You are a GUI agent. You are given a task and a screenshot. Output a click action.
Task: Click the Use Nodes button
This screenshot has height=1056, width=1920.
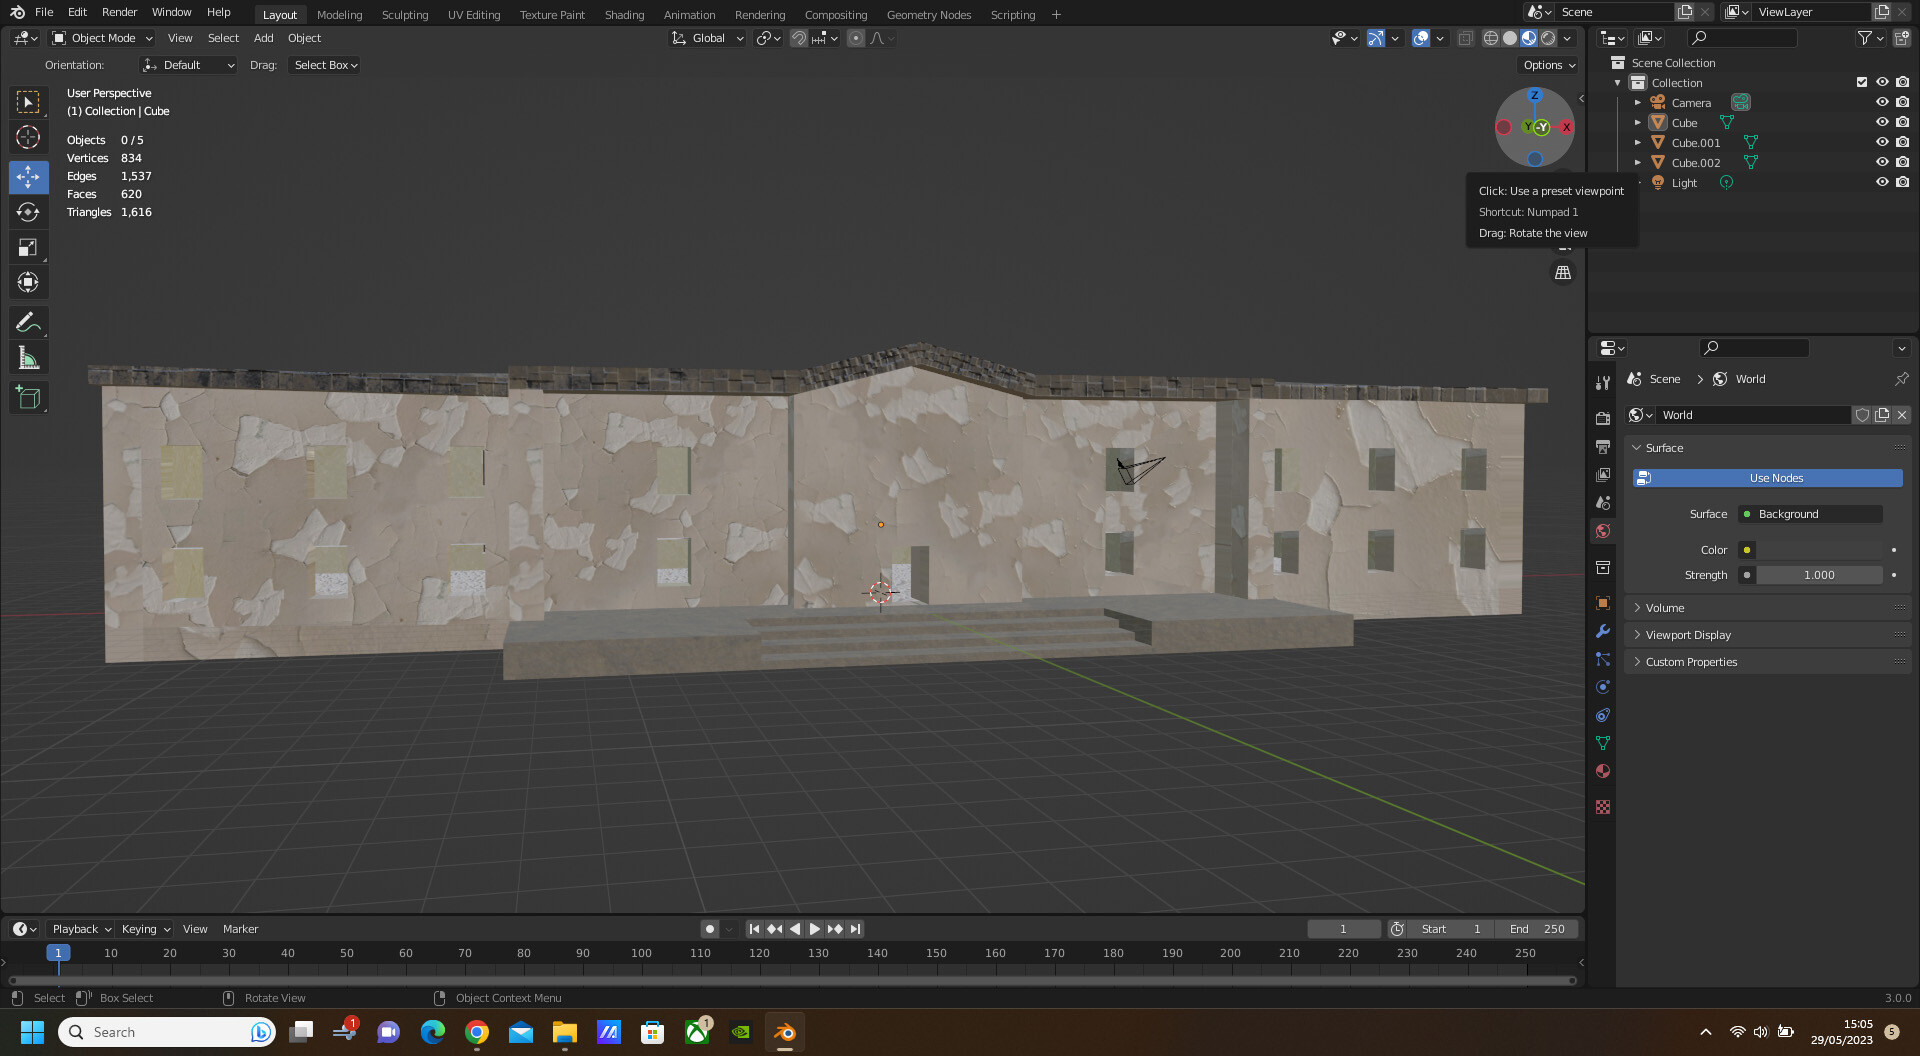pos(1775,478)
